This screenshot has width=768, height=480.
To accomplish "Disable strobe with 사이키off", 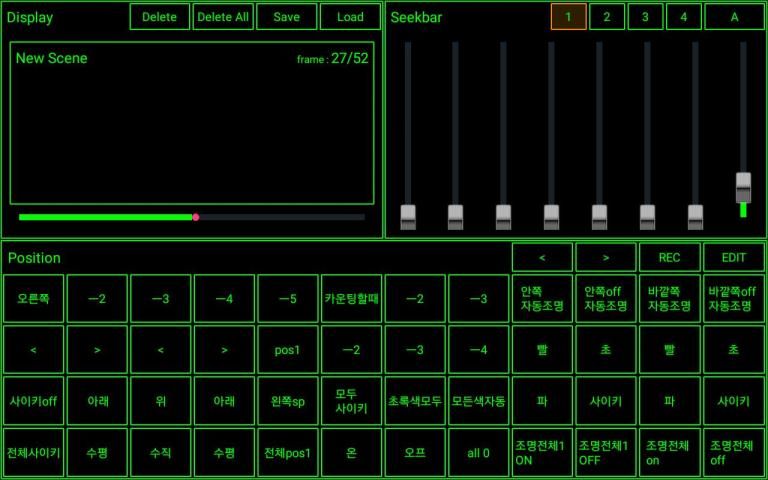I will [x=33, y=401].
